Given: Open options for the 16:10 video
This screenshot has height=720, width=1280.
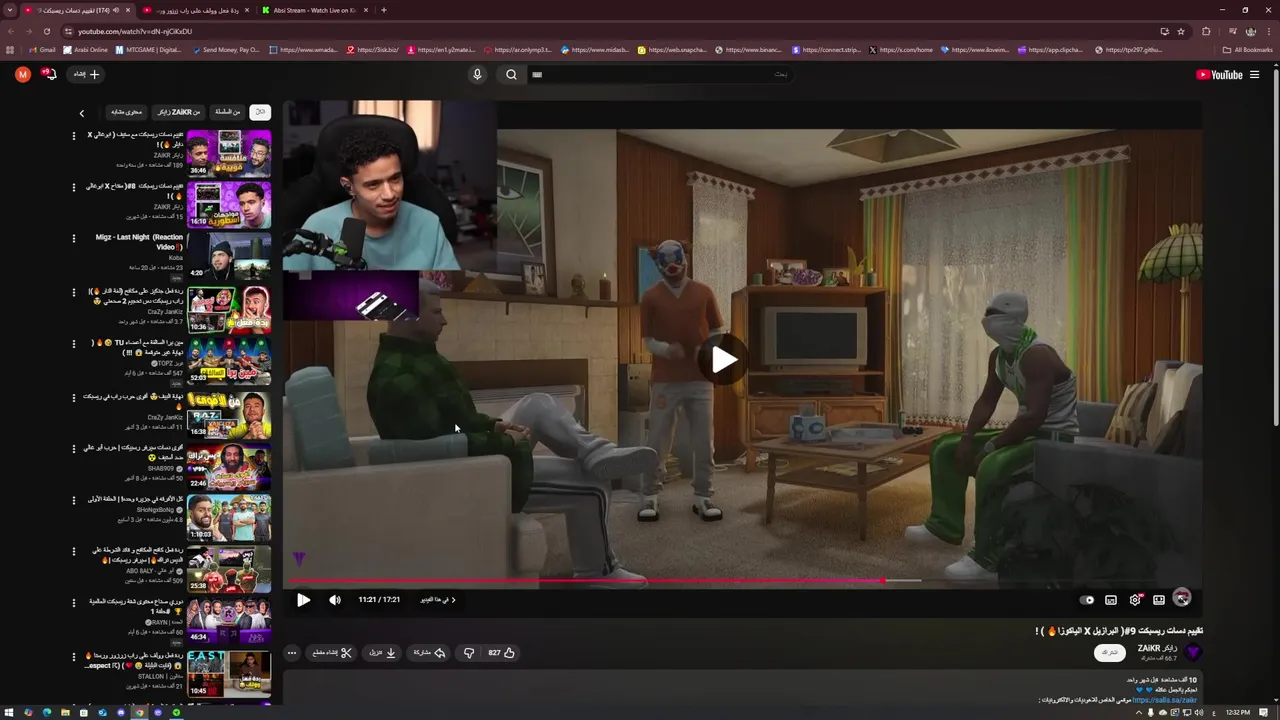Looking at the screenshot, I should click(x=73, y=187).
